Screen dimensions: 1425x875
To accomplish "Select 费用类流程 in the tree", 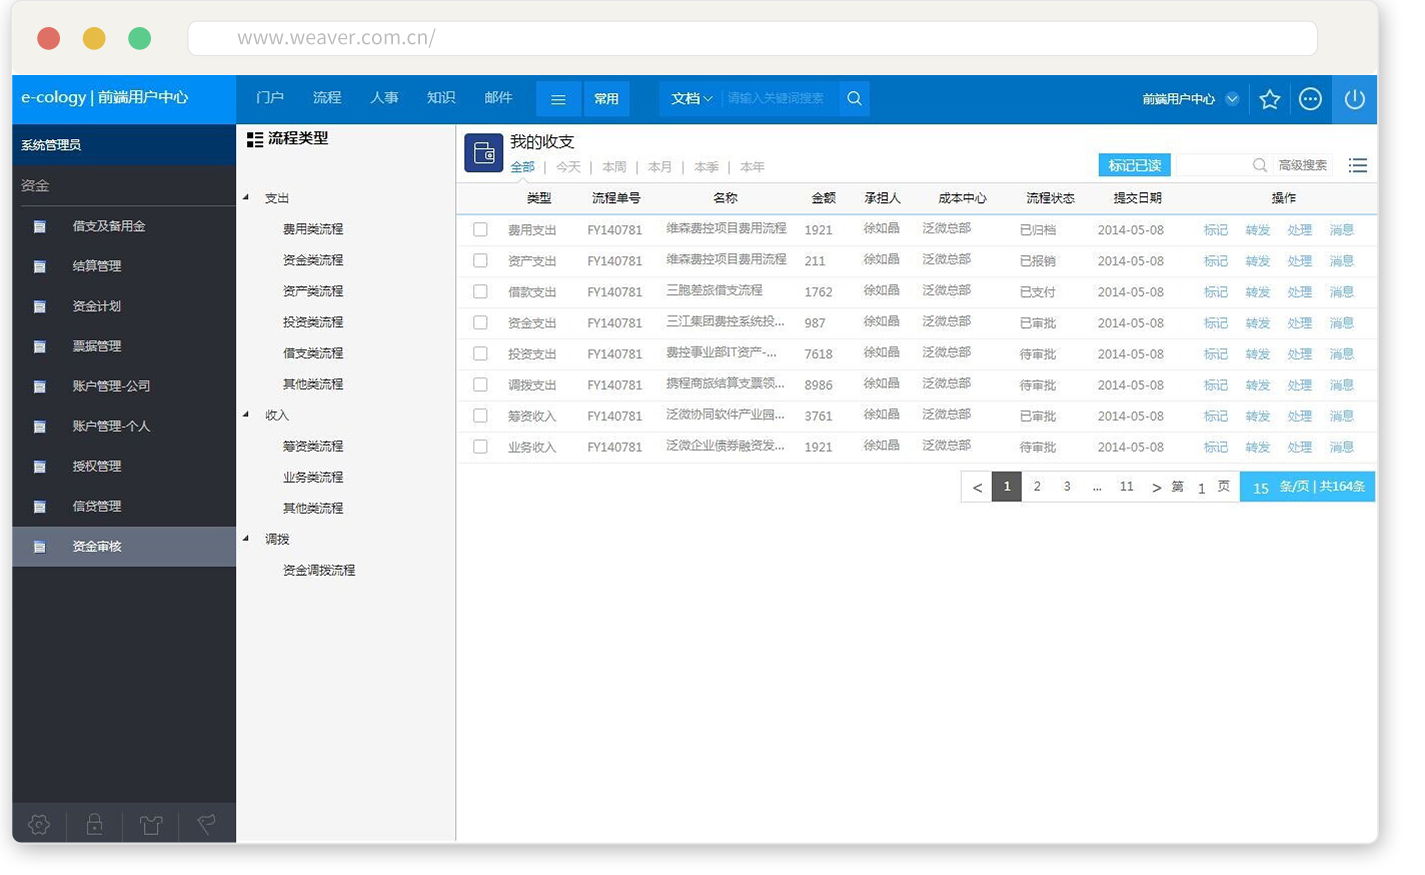I will (313, 229).
